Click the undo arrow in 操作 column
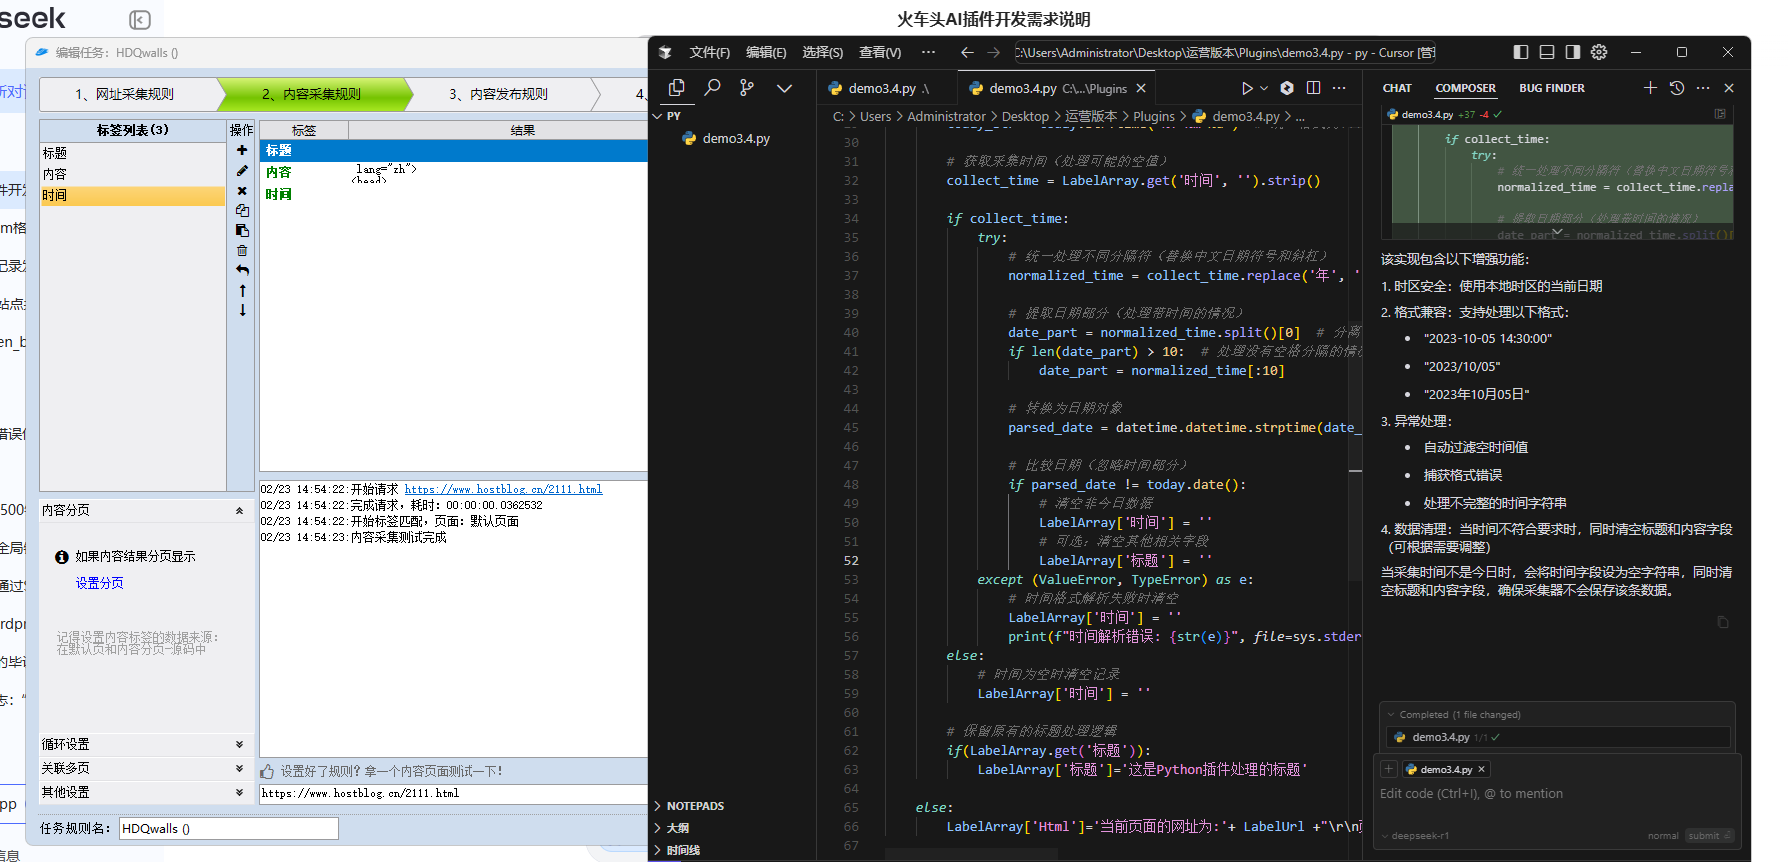This screenshot has height=862, width=1788. [242, 270]
